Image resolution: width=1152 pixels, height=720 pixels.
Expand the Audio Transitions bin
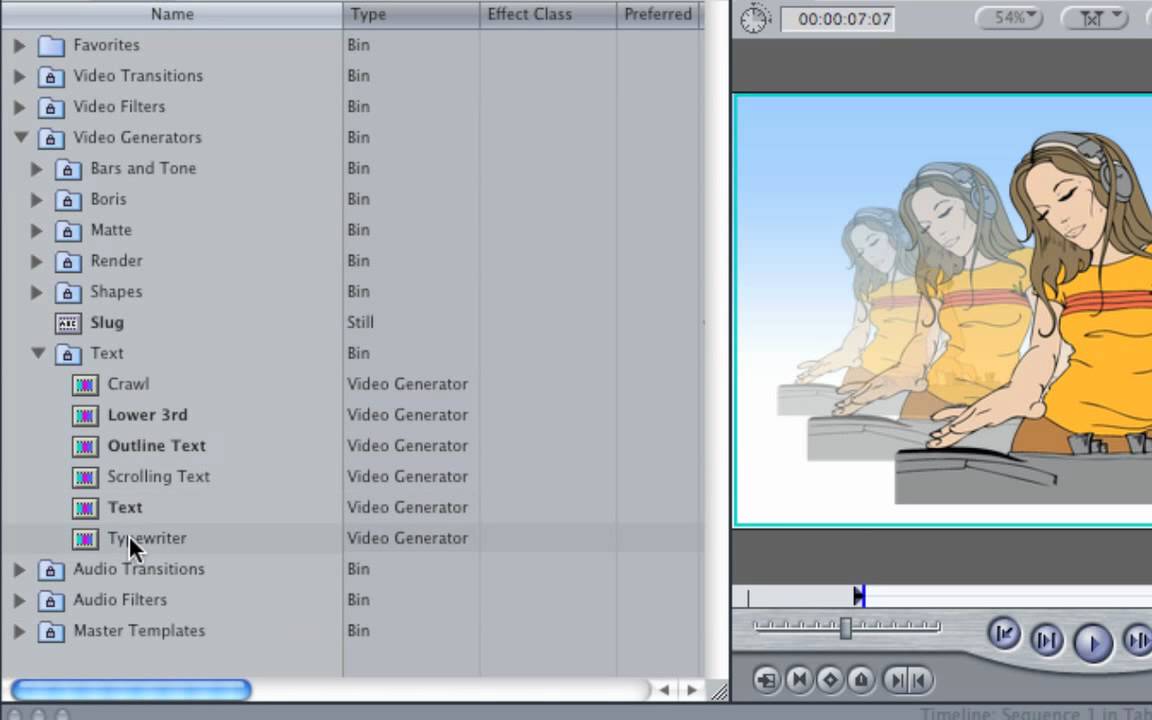(20, 570)
